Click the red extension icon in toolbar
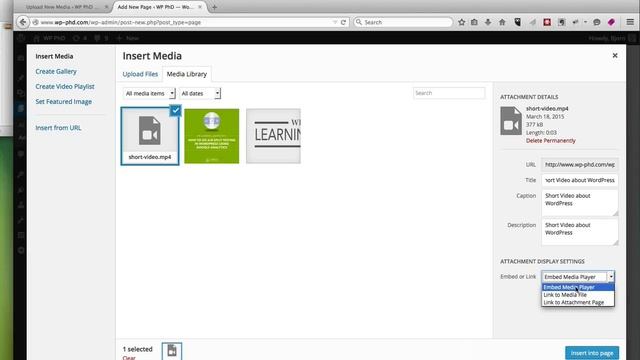The image size is (640, 360). (547, 22)
